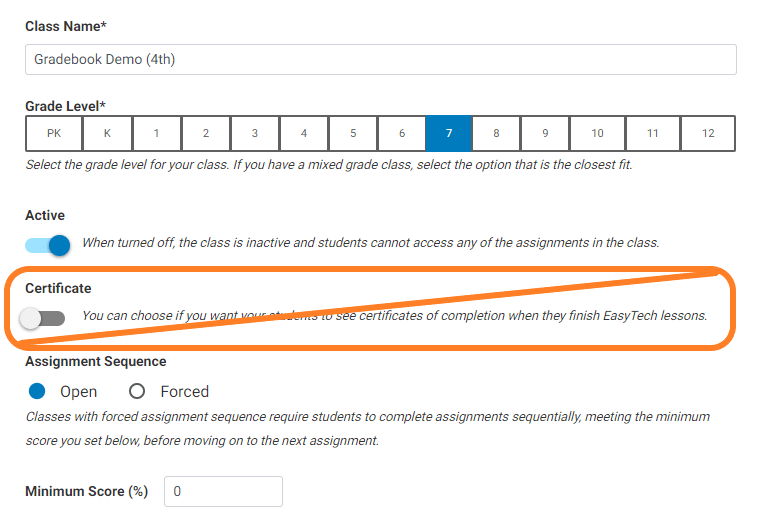Switch grade level to 8
This screenshot has width=759, height=526.
click(496, 133)
